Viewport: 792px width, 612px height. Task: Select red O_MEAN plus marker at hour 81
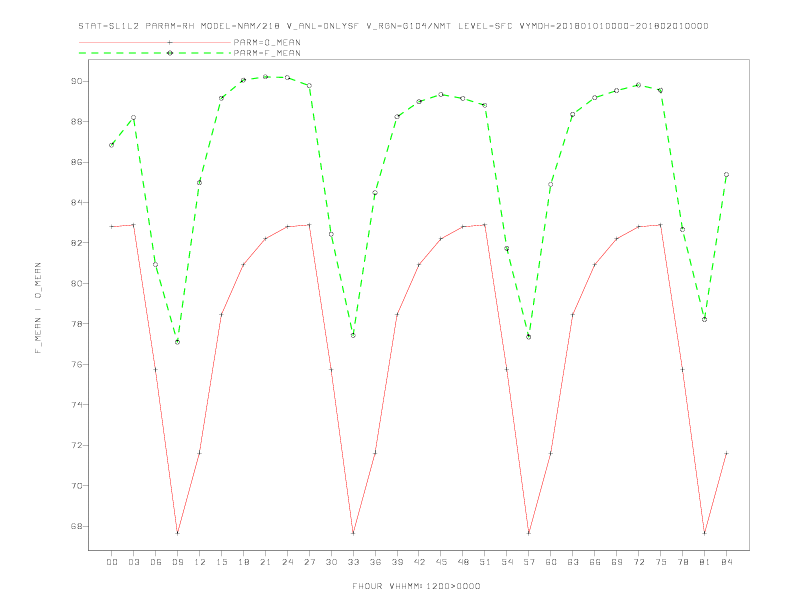point(705,533)
